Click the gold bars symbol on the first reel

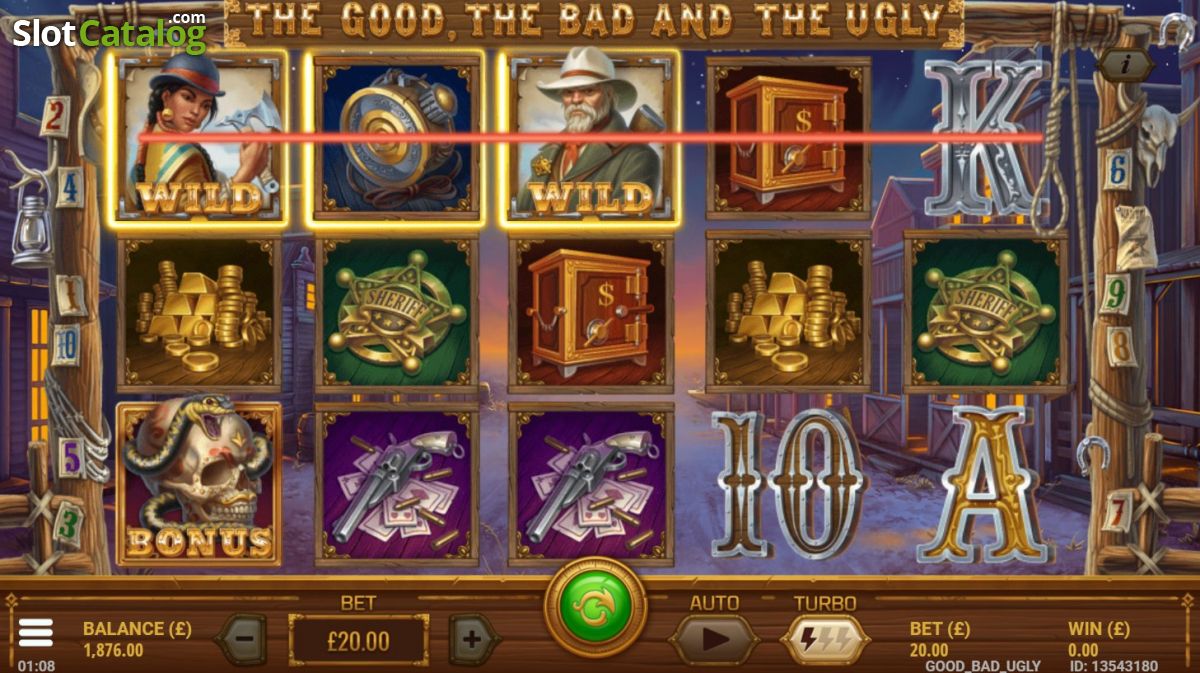click(x=199, y=311)
